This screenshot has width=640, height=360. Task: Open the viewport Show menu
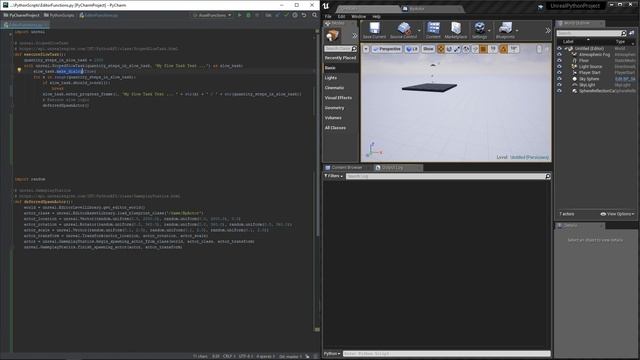click(428, 49)
